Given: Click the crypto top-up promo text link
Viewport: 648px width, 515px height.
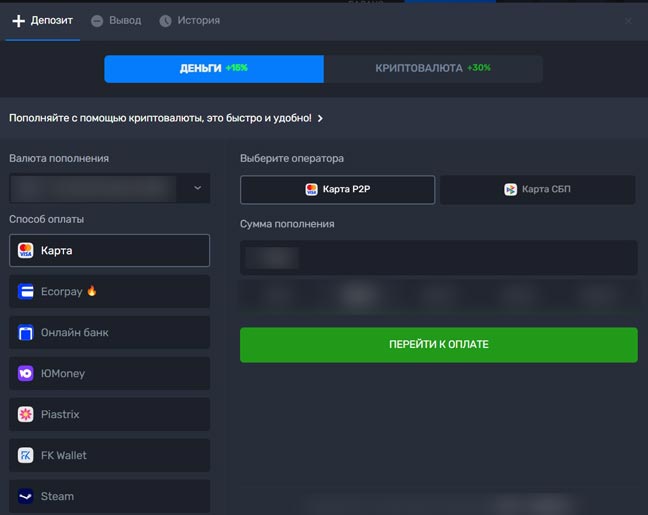Looking at the screenshot, I should pyautogui.click(x=160, y=118).
